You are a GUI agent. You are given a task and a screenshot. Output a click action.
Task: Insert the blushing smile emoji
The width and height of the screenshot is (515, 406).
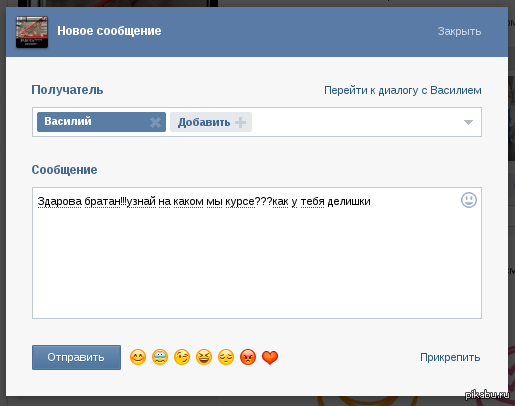pyautogui.click(x=138, y=357)
